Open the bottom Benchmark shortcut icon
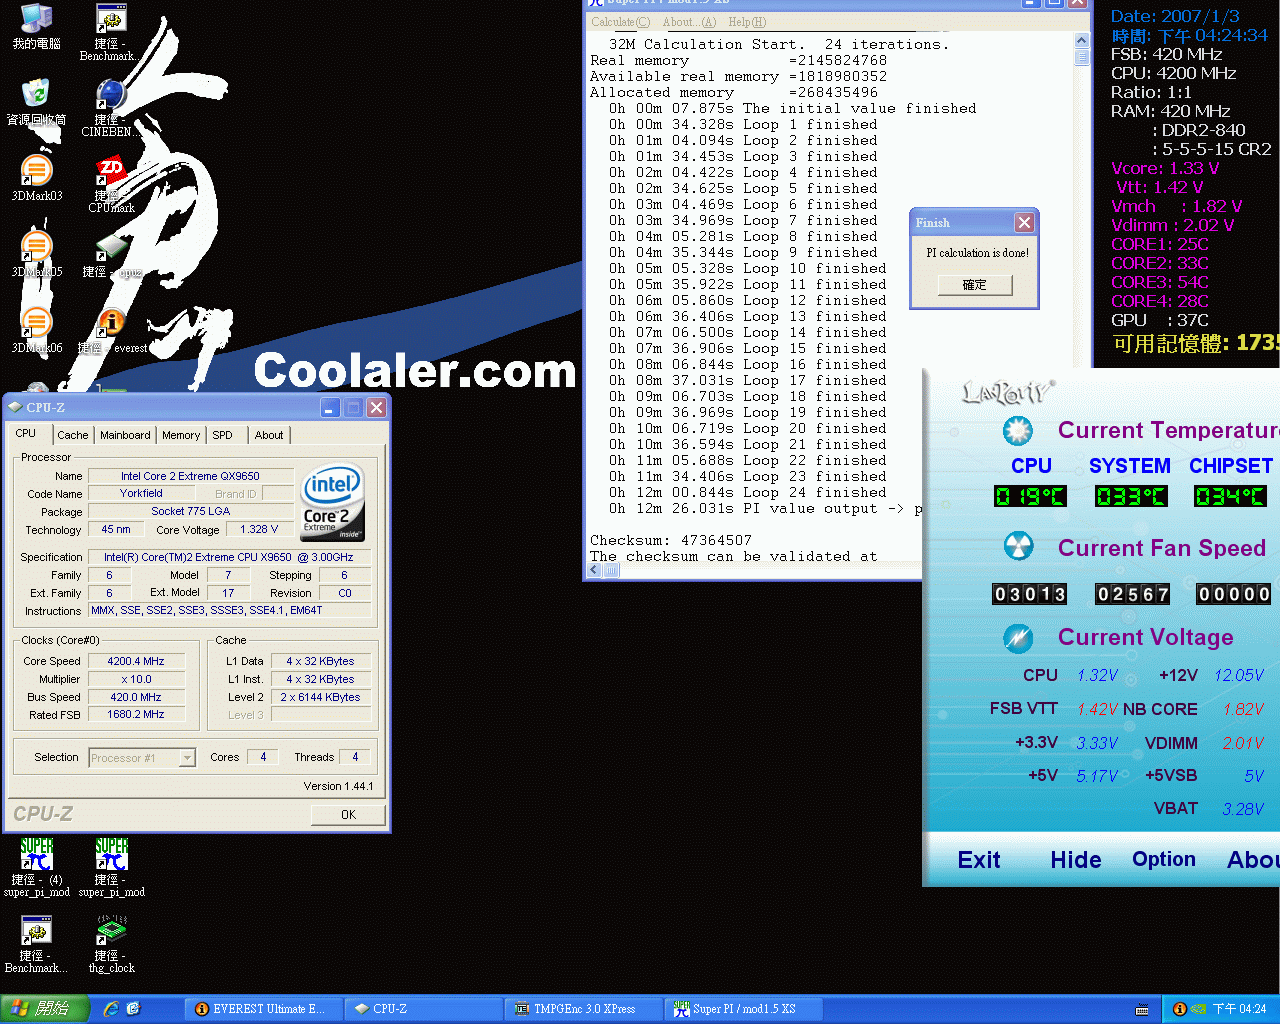The height and width of the screenshot is (1024, 1280). coord(36,944)
